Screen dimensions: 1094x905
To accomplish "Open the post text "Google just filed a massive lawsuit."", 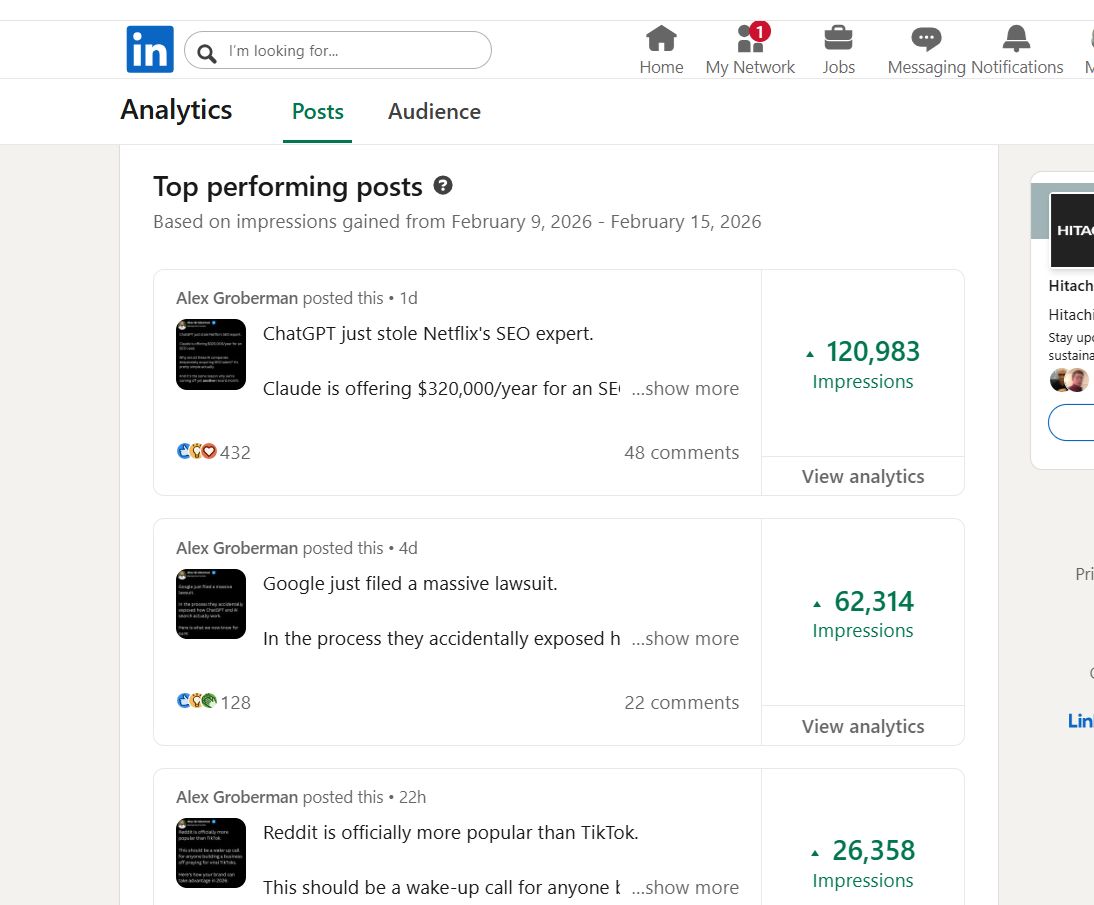I will (410, 583).
